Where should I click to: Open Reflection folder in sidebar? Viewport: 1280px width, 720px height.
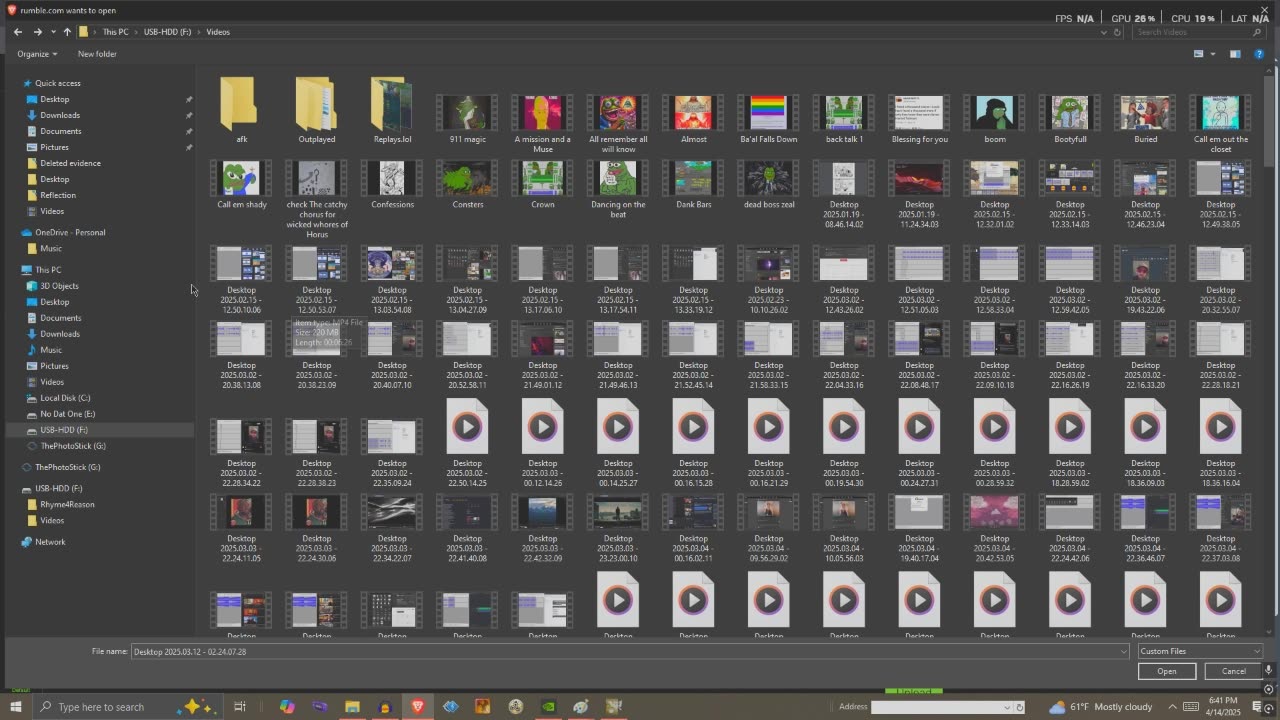tap(58, 195)
